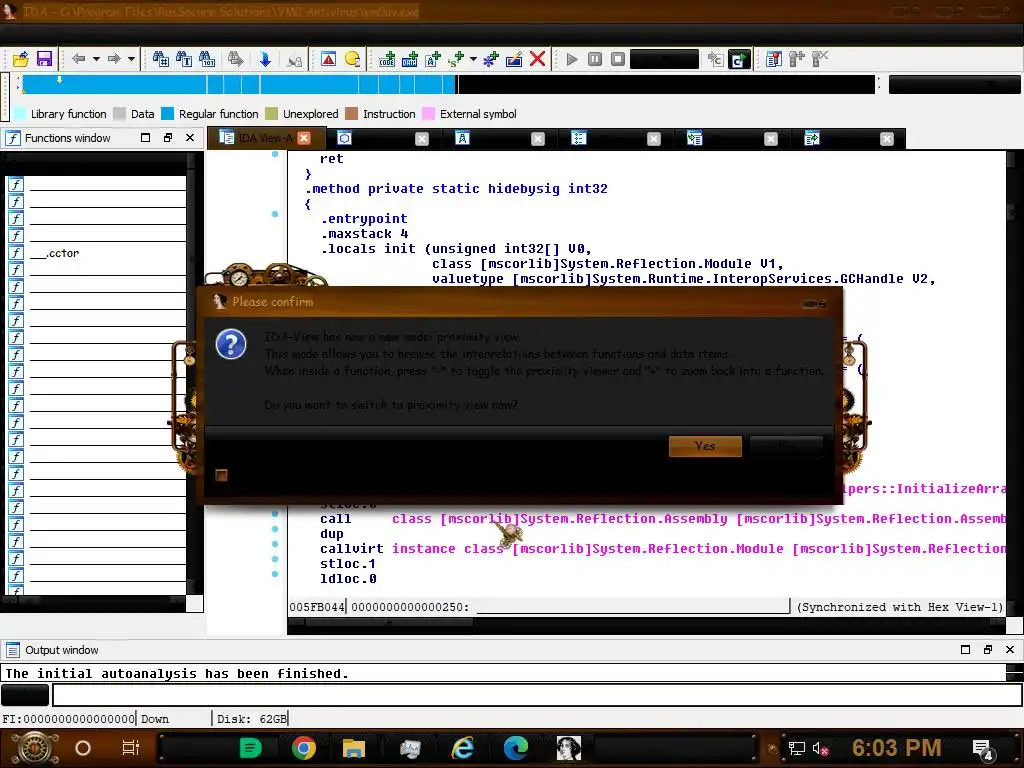Undock the Functions window panel
The width and height of the screenshot is (1024, 768).
pyautogui.click(x=168, y=138)
